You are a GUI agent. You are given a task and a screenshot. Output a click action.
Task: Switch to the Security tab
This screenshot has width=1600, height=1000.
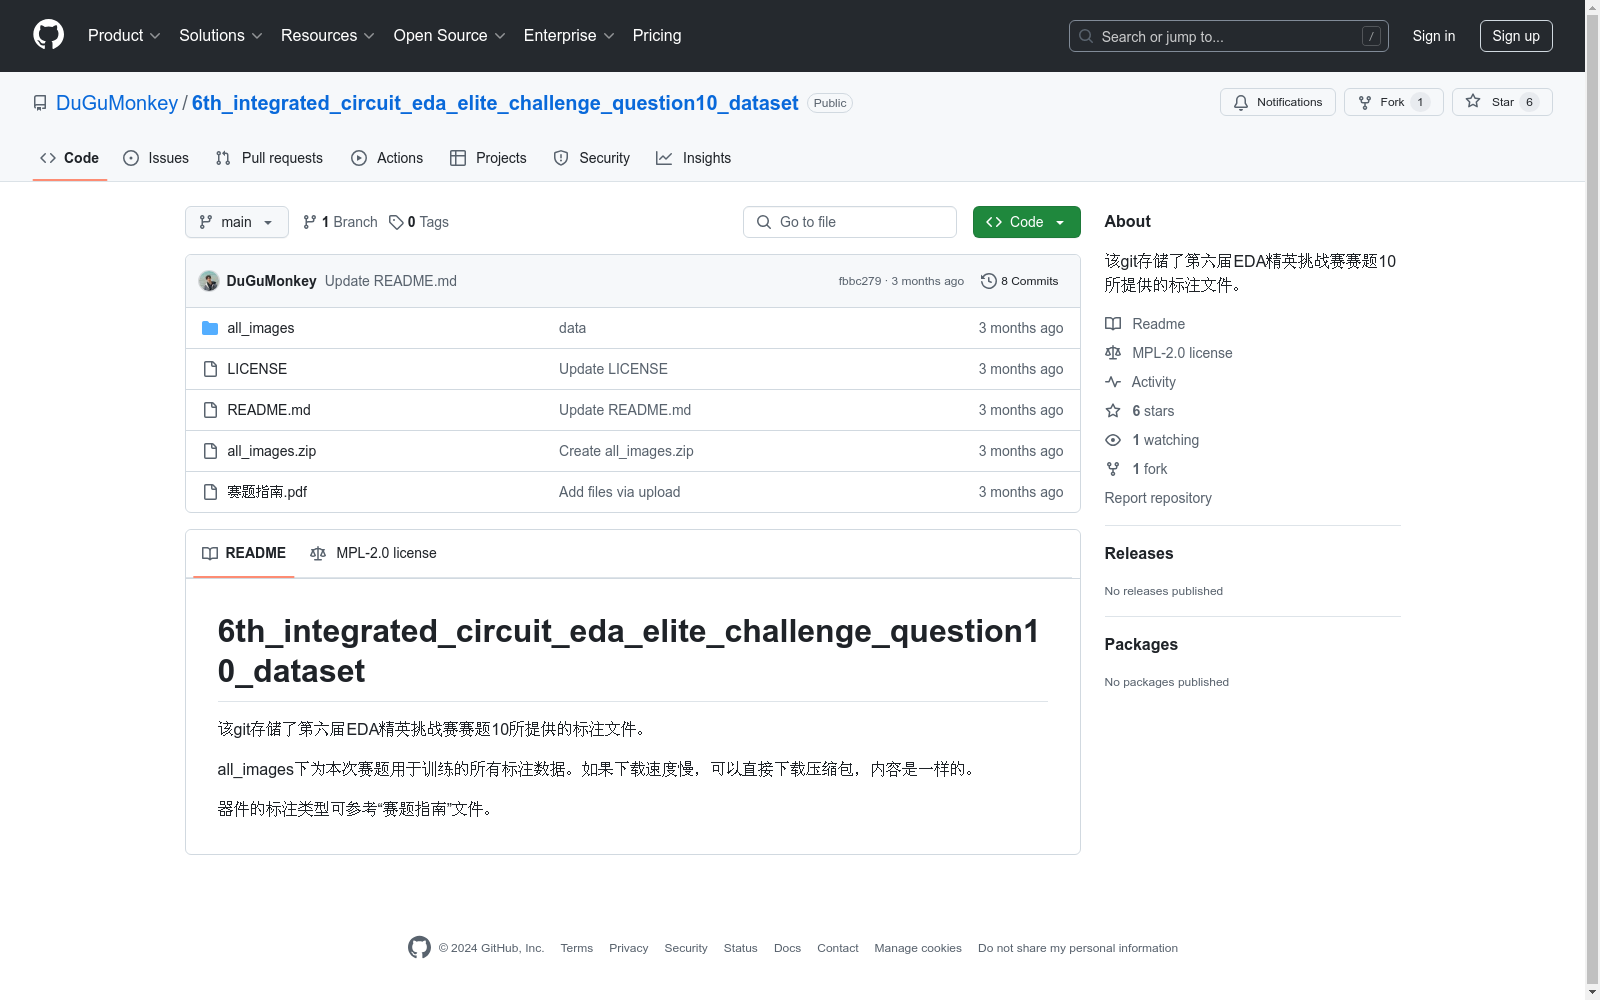(592, 158)
